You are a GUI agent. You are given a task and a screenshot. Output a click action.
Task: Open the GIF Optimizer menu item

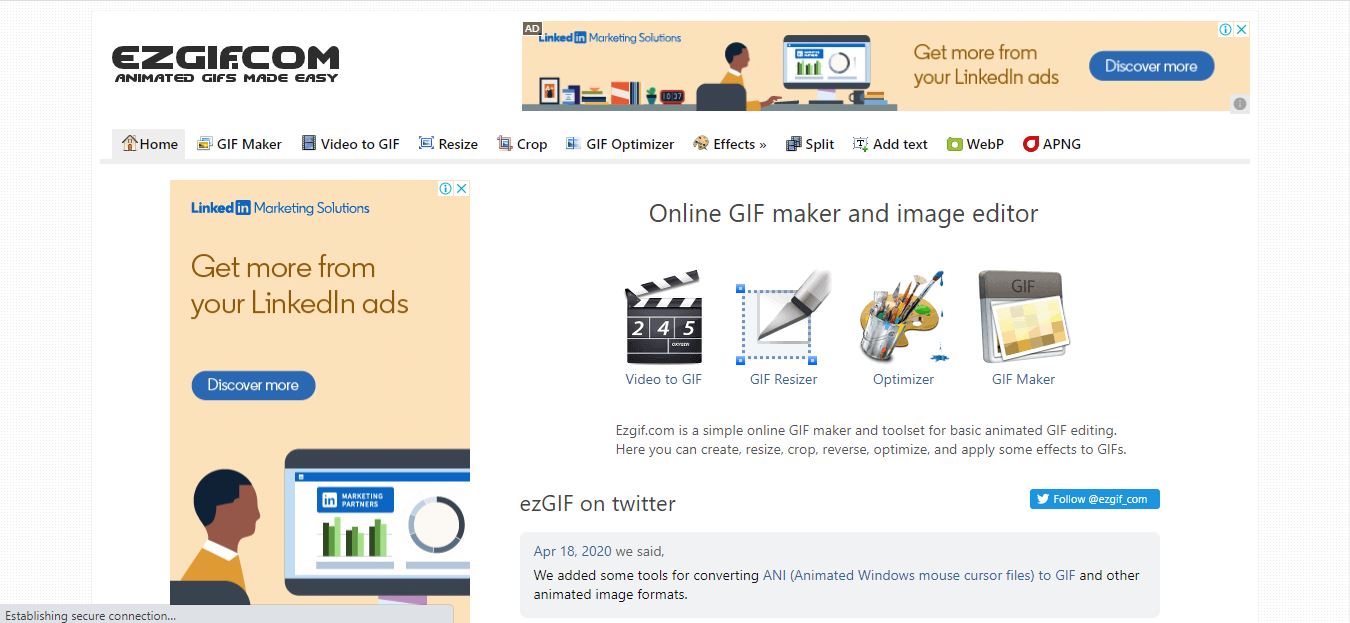620,144
